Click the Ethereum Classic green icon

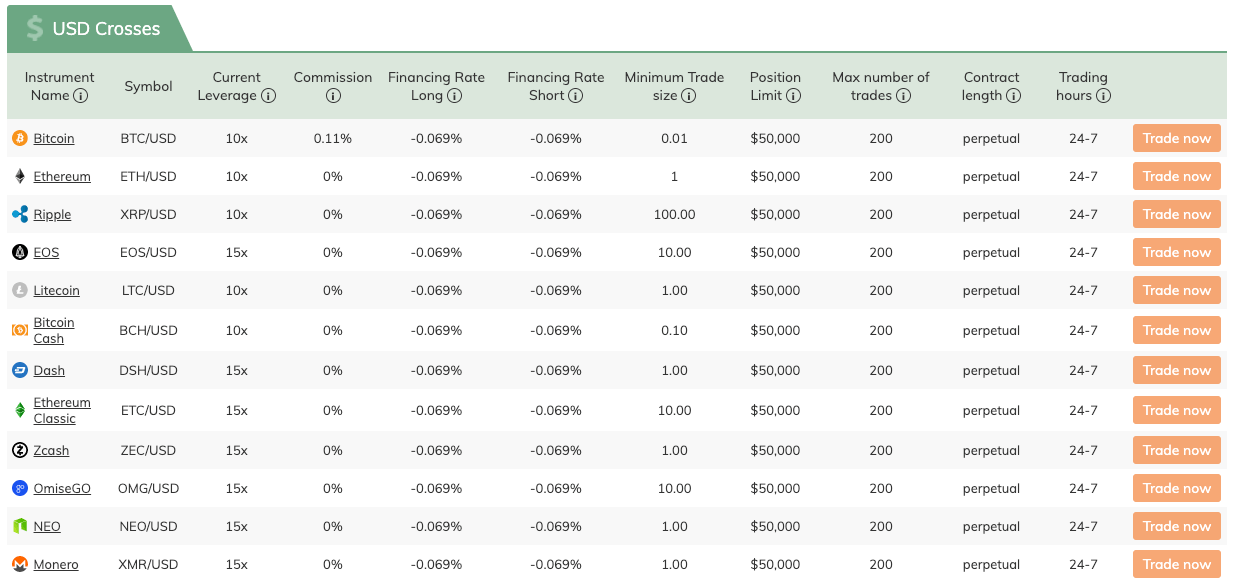pos(20,410)
